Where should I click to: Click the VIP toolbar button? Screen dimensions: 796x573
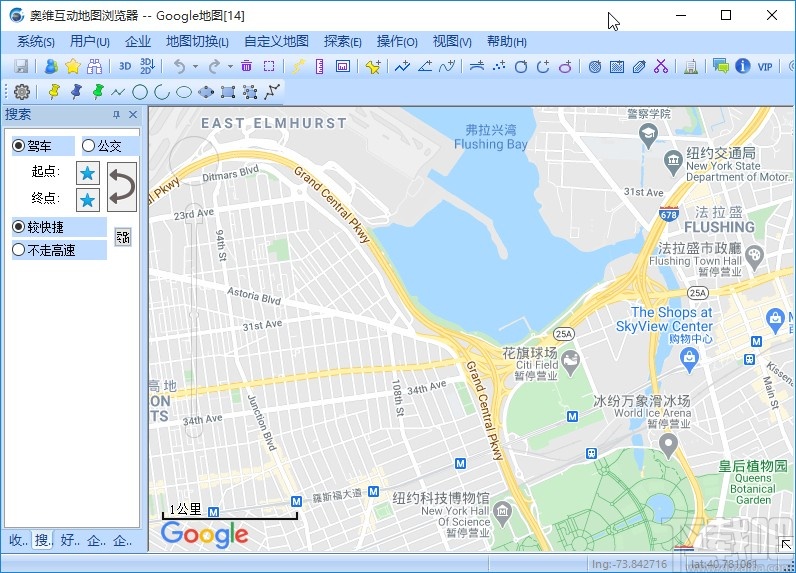765,66
